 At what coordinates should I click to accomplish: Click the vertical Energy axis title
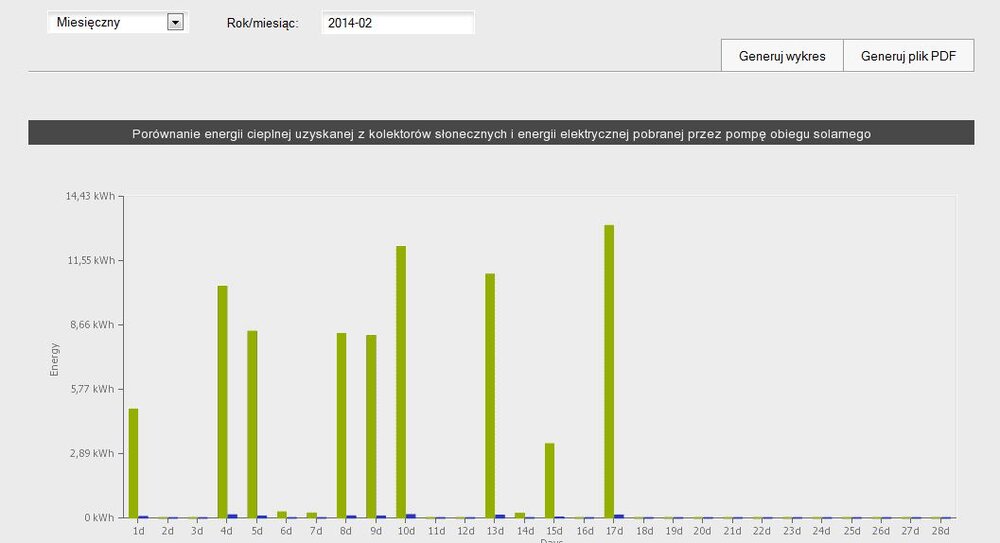point(55,359)
